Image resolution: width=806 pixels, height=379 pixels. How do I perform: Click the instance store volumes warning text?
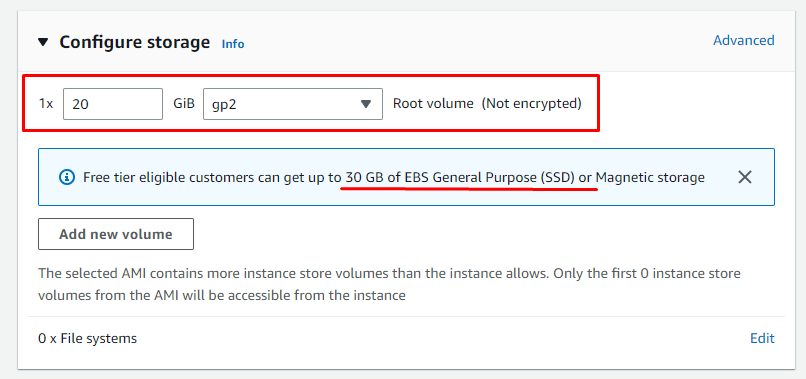(x=389, y=284)
